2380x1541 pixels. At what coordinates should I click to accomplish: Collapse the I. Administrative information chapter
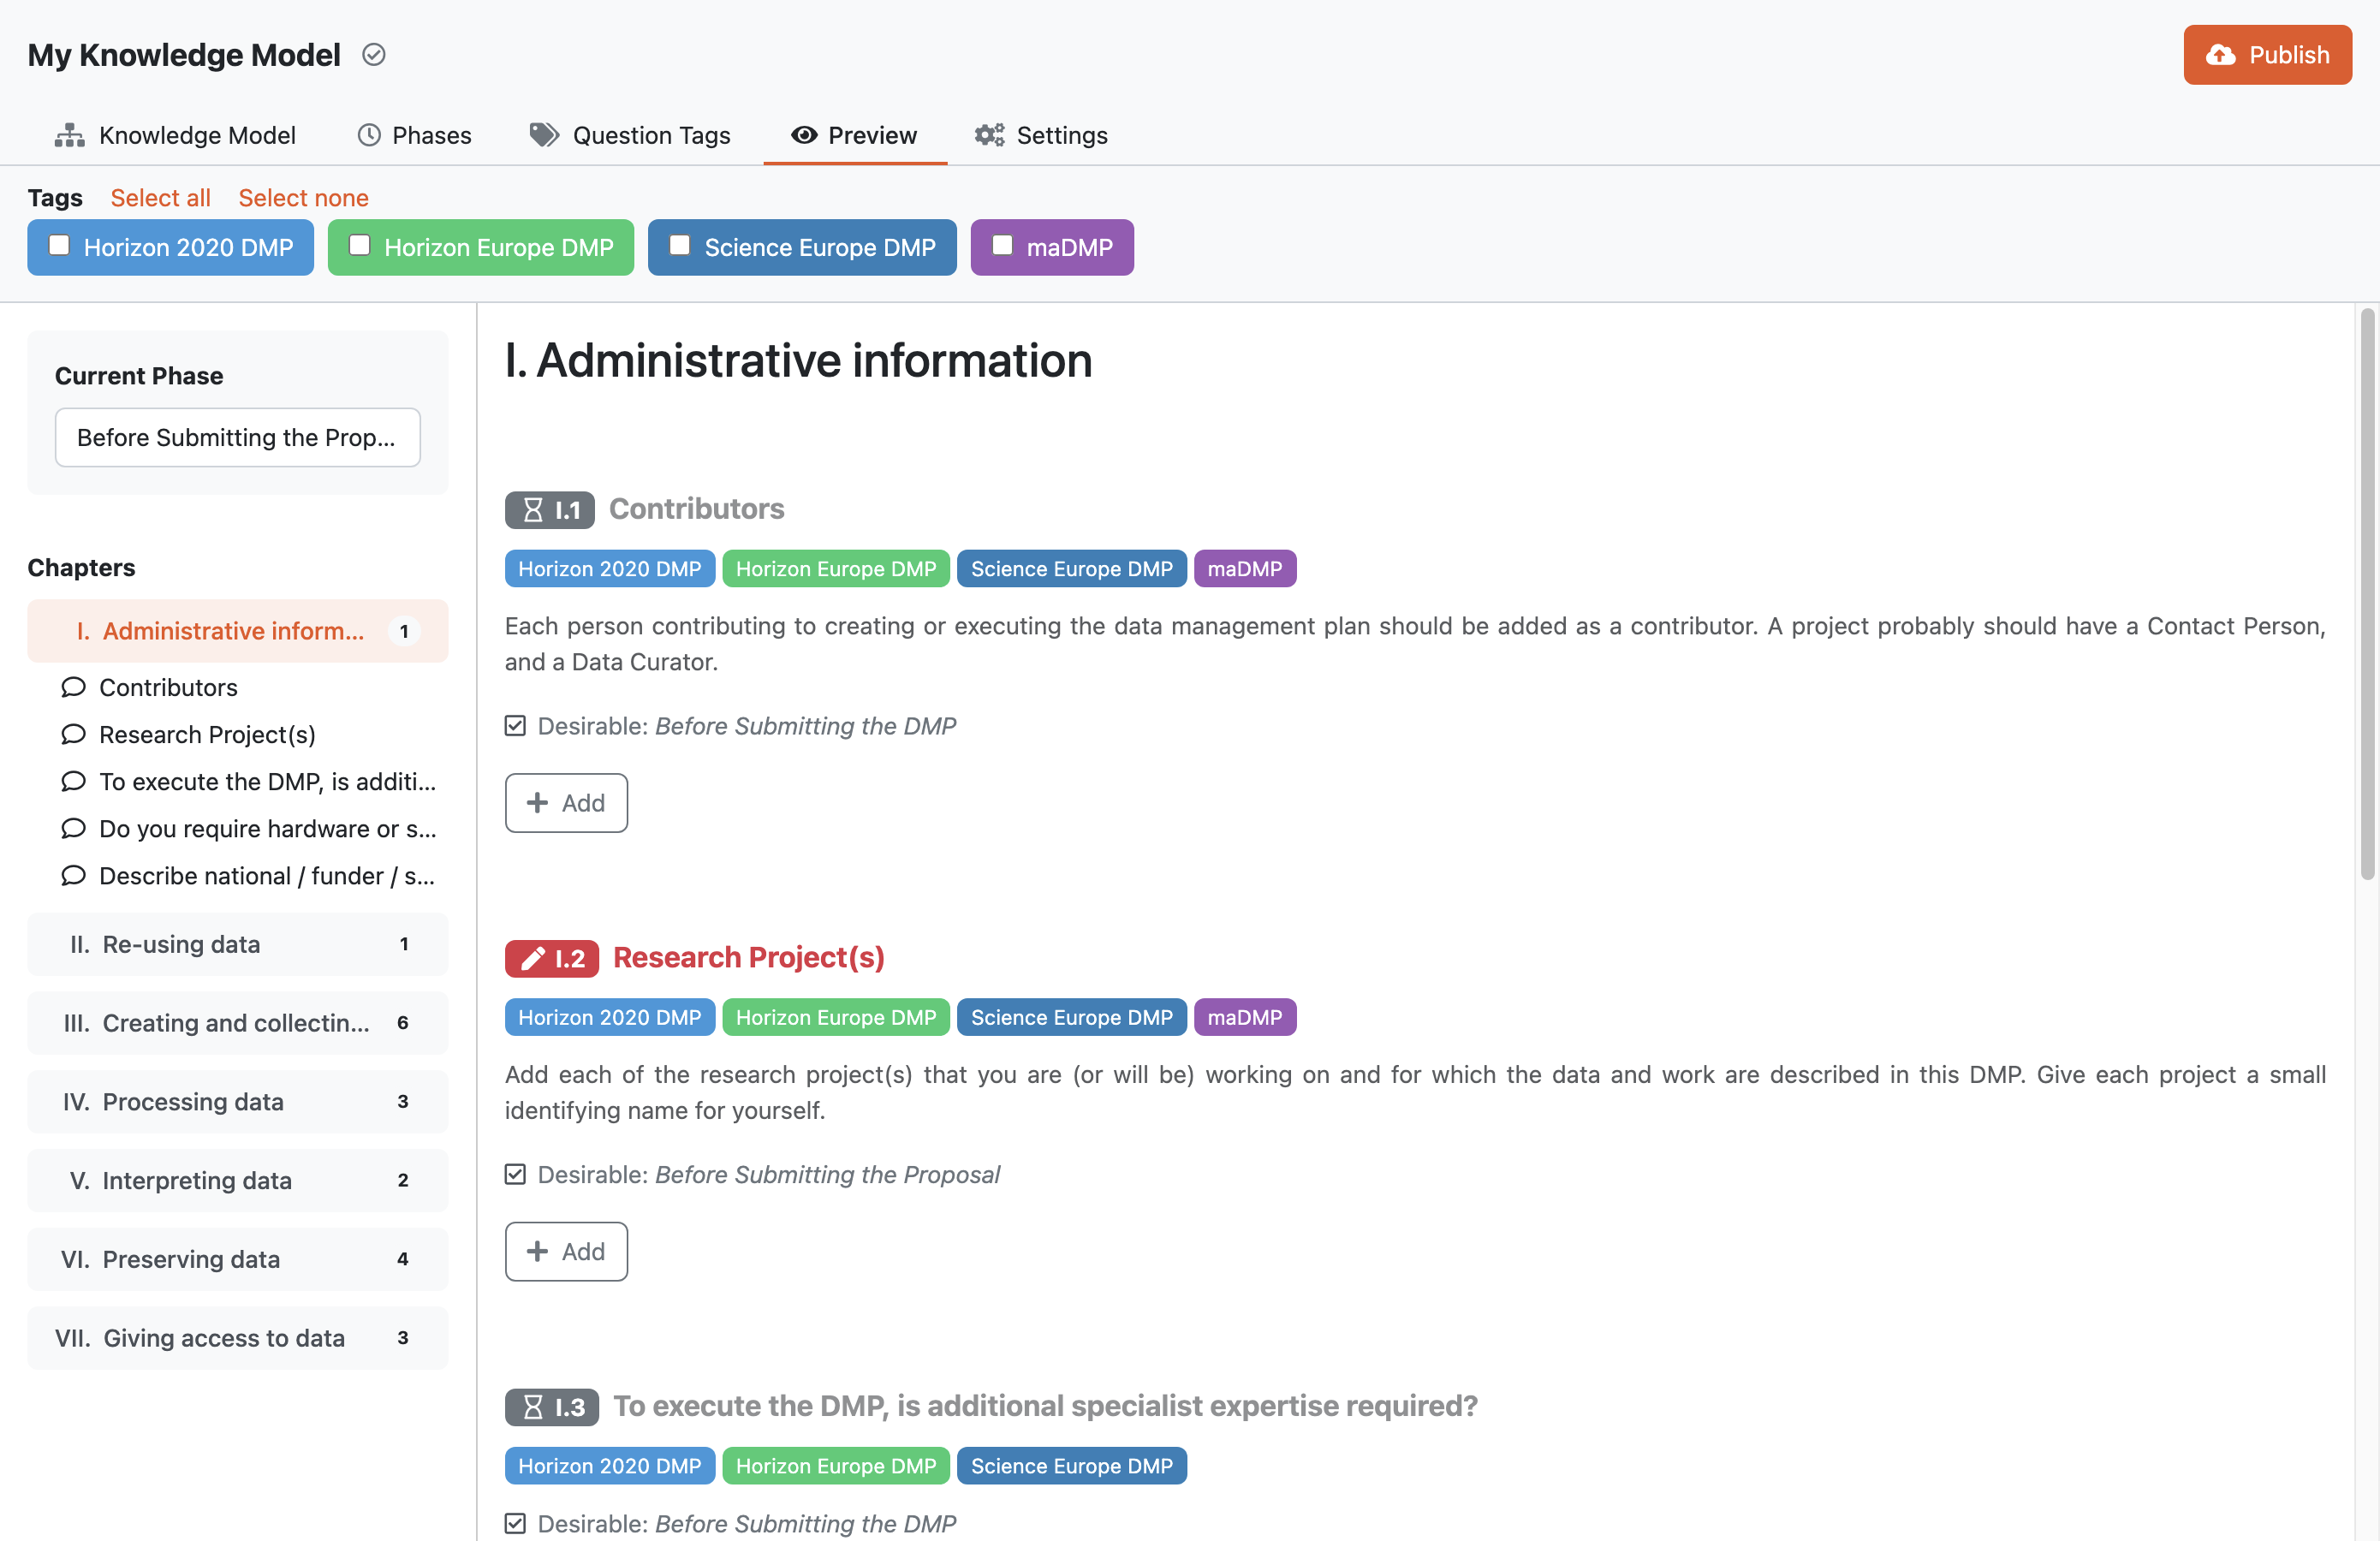tap(238, 631)
